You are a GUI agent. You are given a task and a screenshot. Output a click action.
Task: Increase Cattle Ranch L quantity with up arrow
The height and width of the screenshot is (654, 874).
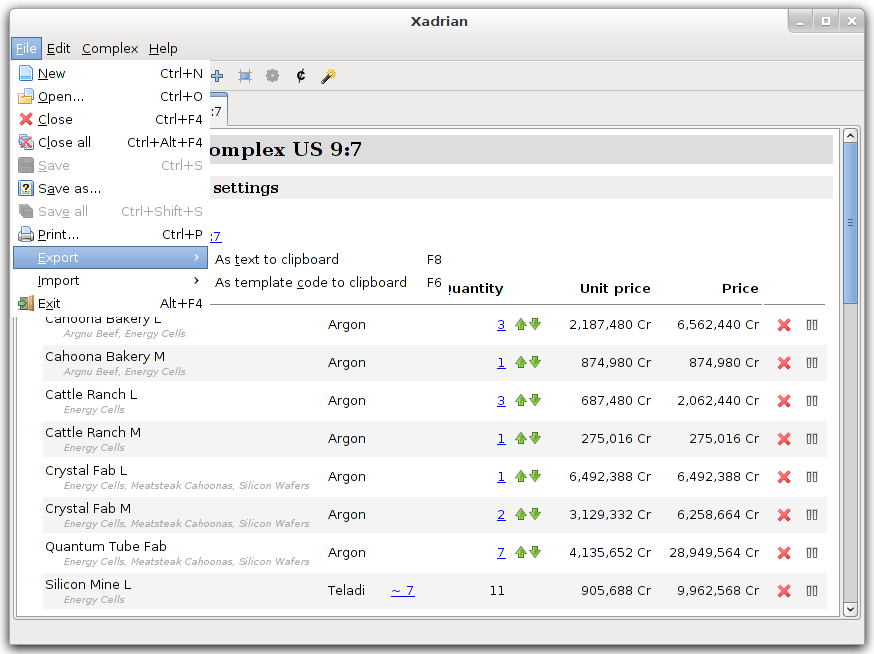(521, 400)
